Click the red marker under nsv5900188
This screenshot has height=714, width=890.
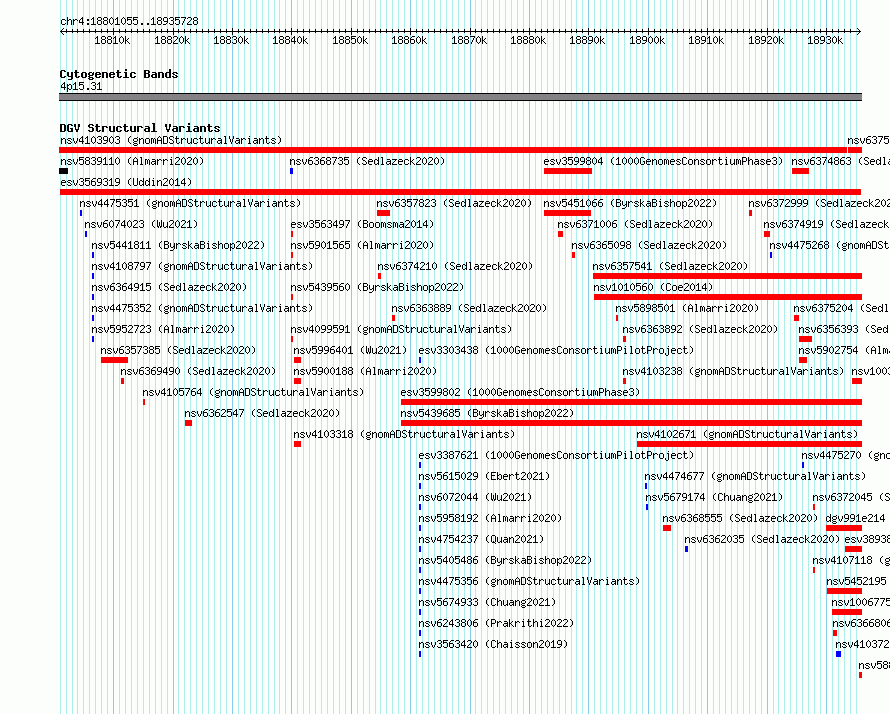pyautogui.click(x=297, y=381)
